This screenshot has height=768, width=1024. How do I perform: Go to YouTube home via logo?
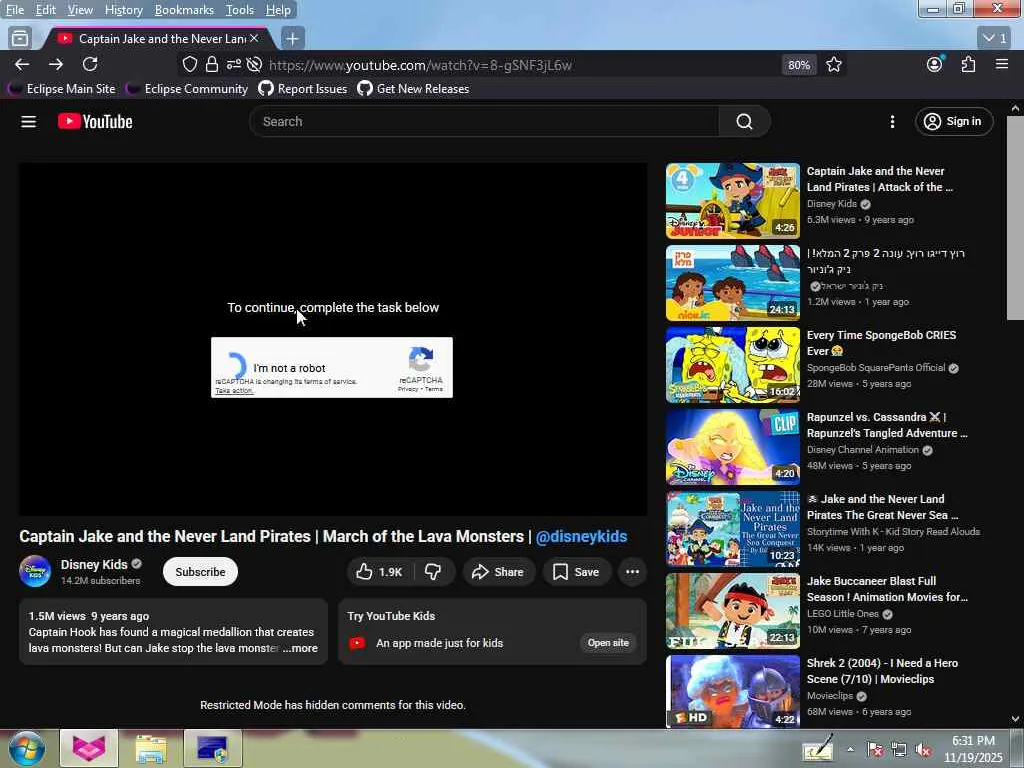(x=95, y=121)
